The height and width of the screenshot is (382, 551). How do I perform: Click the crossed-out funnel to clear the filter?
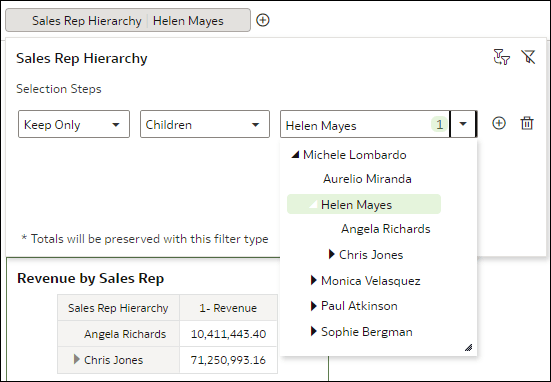(528, 57)
